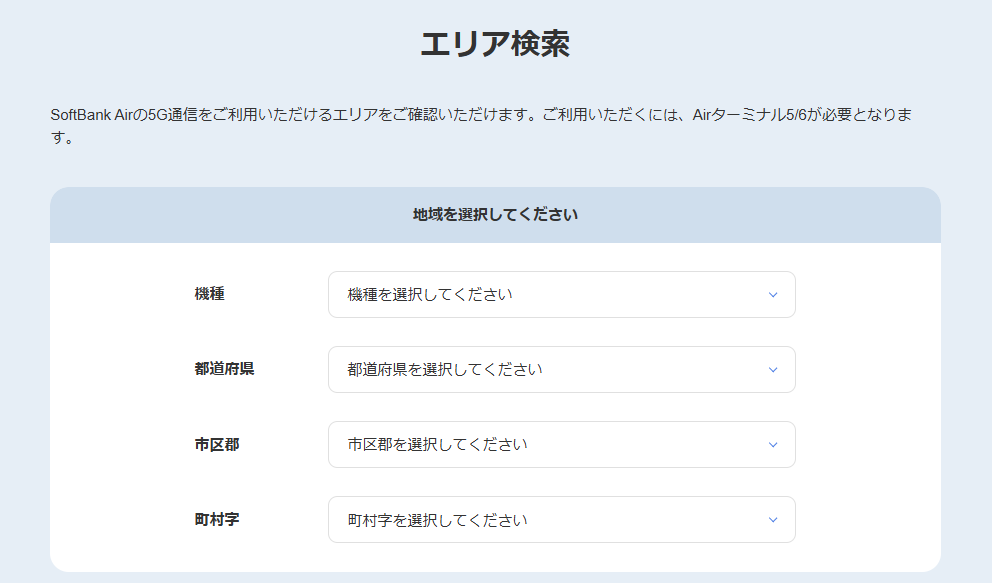The height and width of the screenshot is (583, 992).
Task: Click the chevron arrow in the 町村字 field
Action: 772,520
